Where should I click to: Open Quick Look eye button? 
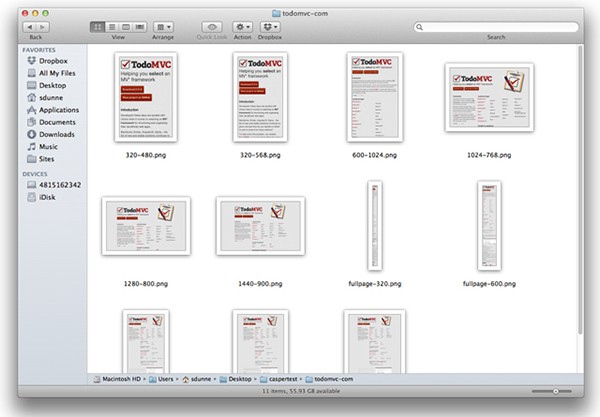click(x=212, y=26)
